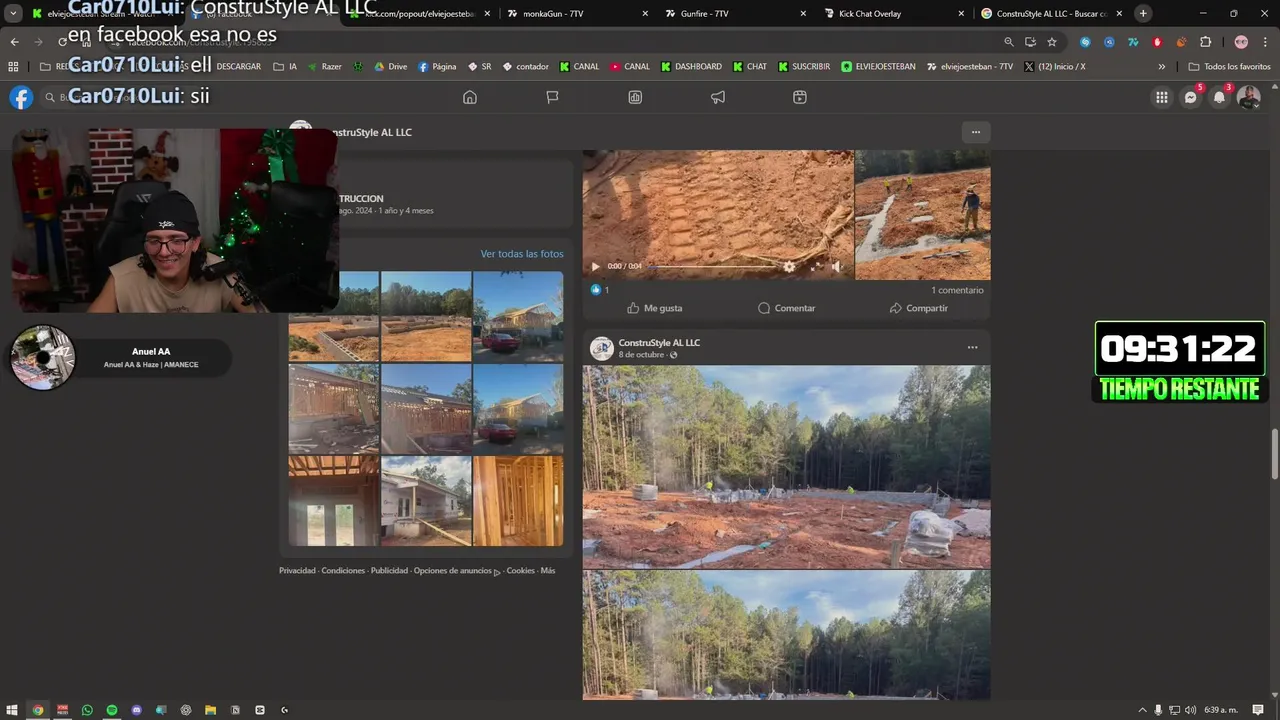
Task: Open the 'contador' bookmark
Action: (525, 67)
